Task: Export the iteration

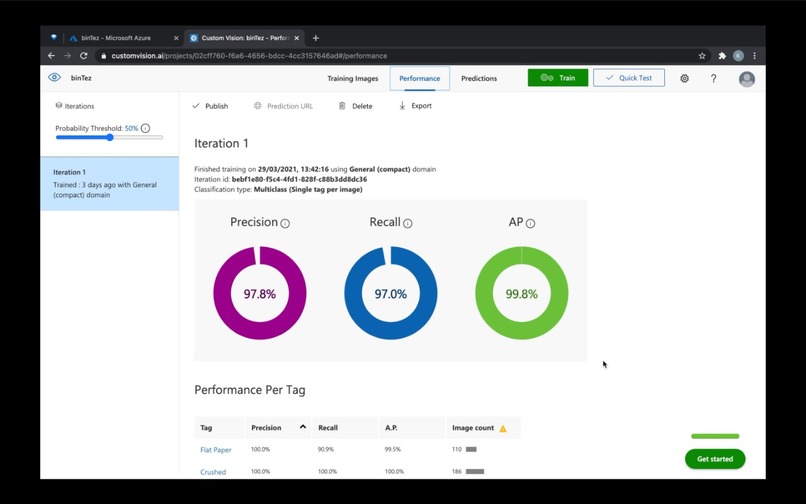Action: (x=415, y=105)
